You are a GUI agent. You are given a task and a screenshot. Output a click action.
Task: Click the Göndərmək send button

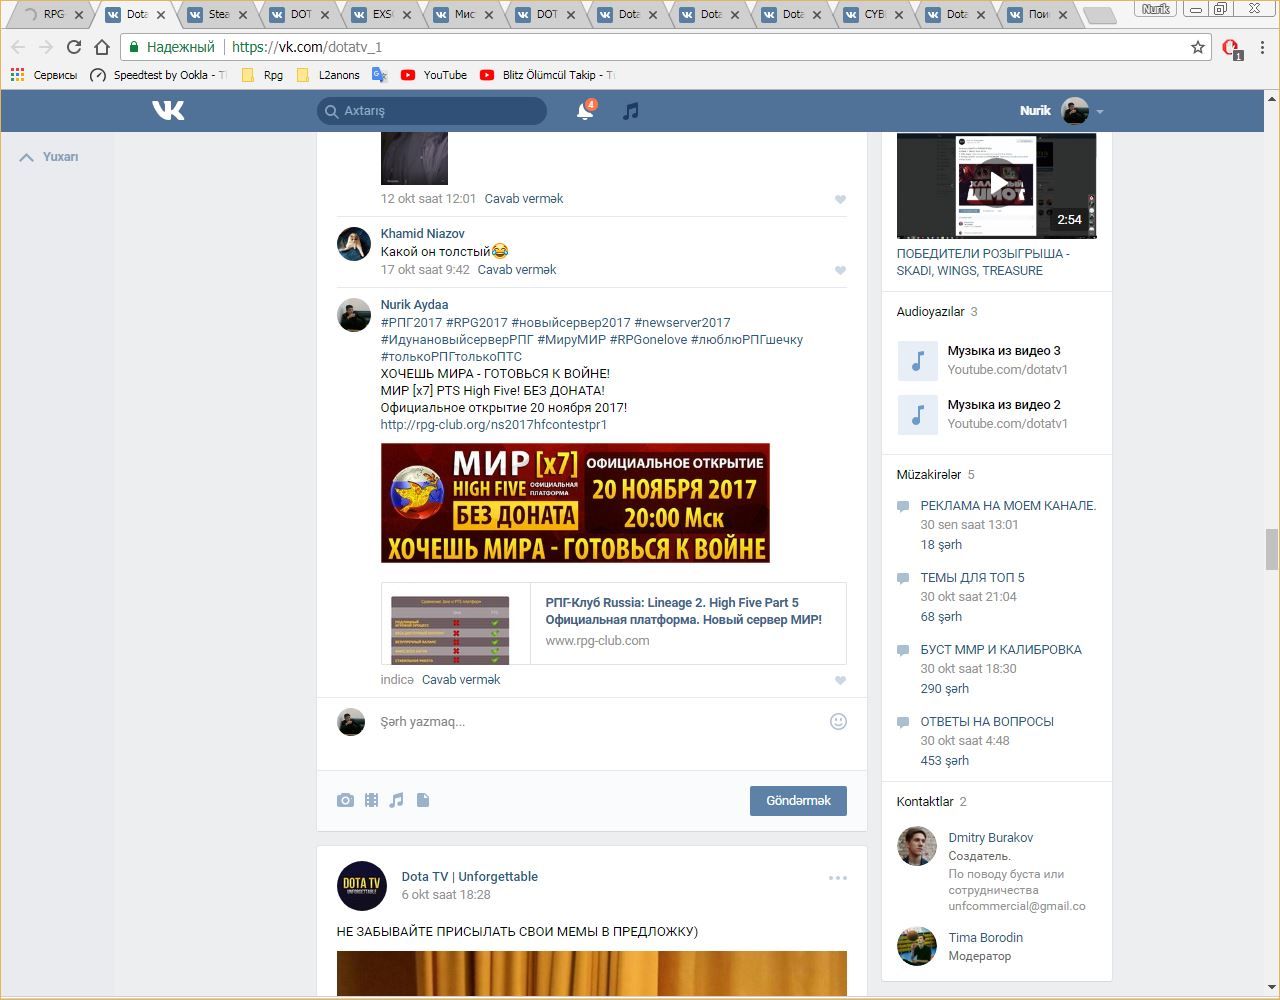[798, 800]
